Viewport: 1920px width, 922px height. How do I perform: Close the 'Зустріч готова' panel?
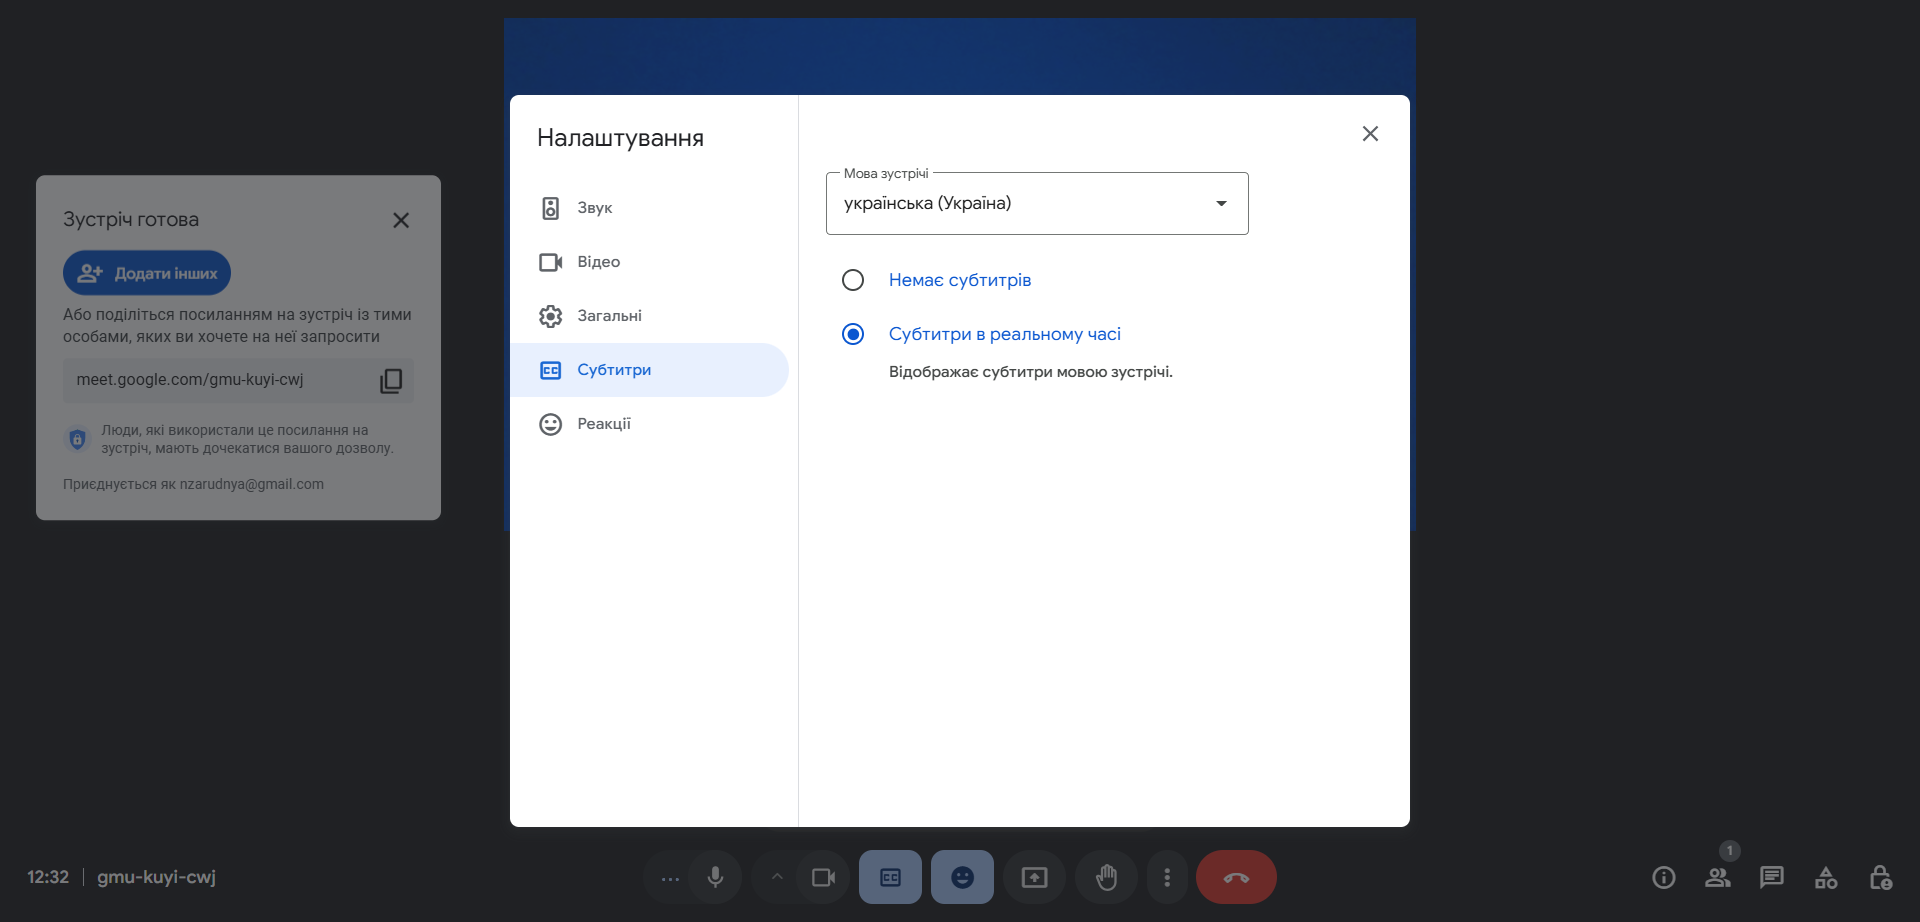pos(401,220)
